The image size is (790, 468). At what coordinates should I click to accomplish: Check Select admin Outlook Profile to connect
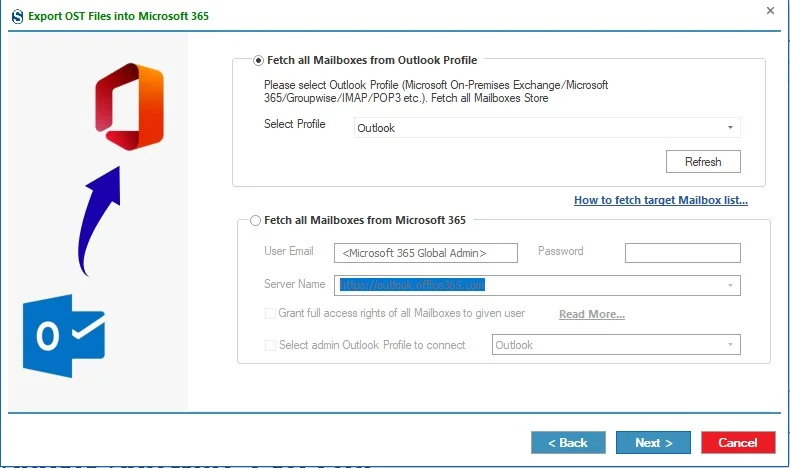270,345
